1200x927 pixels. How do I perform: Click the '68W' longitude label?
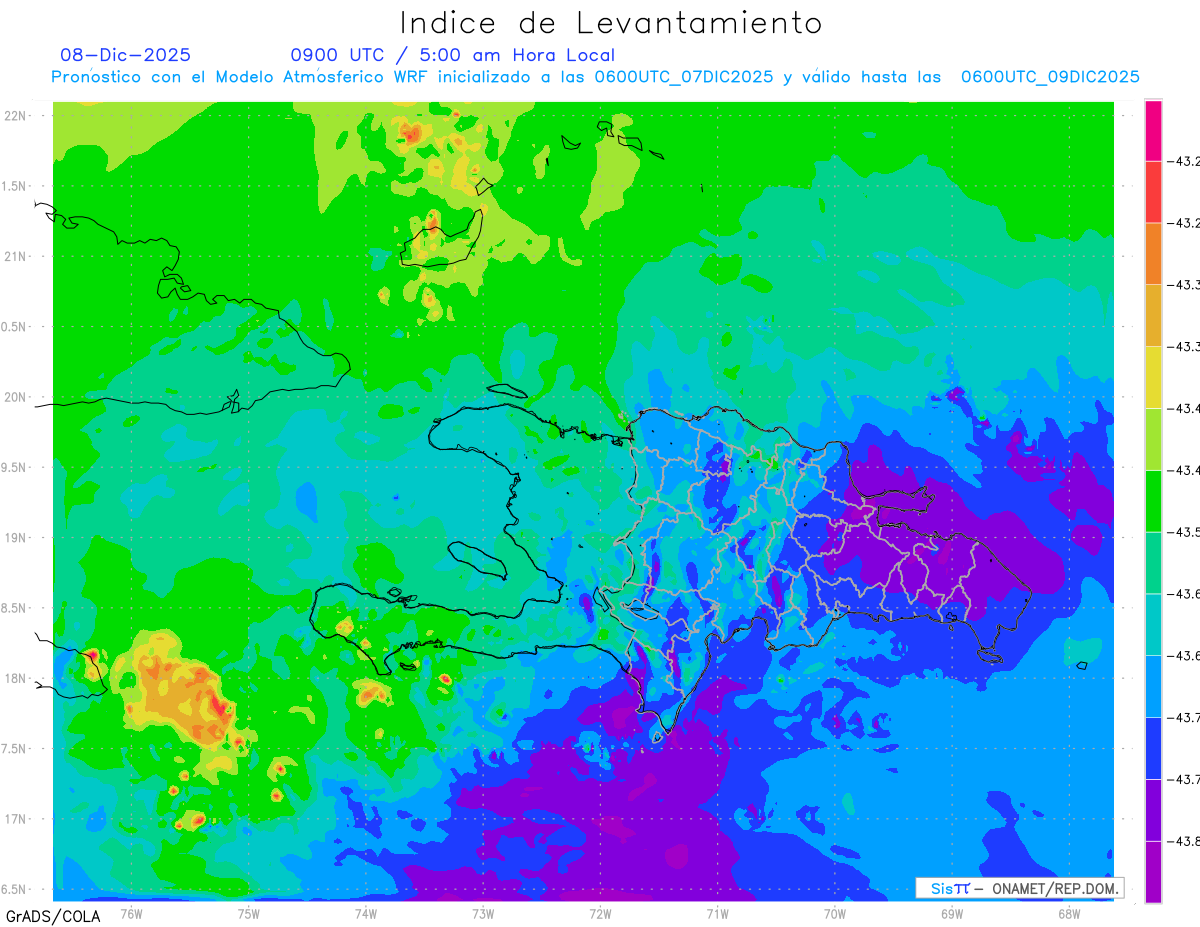[x=1069, y=913]
